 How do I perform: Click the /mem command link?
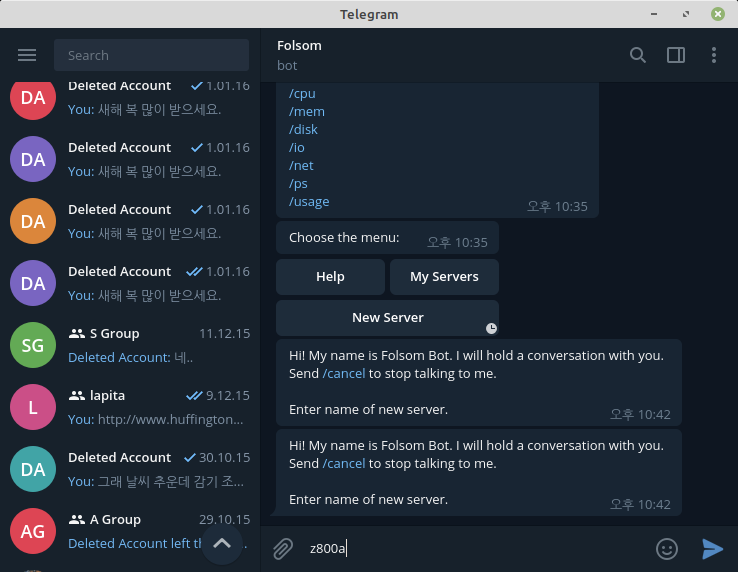click(307, 112)
